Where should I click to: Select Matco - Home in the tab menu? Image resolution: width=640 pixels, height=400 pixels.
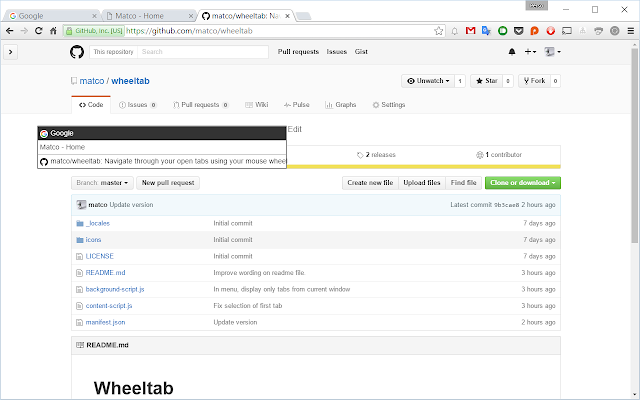162,147
